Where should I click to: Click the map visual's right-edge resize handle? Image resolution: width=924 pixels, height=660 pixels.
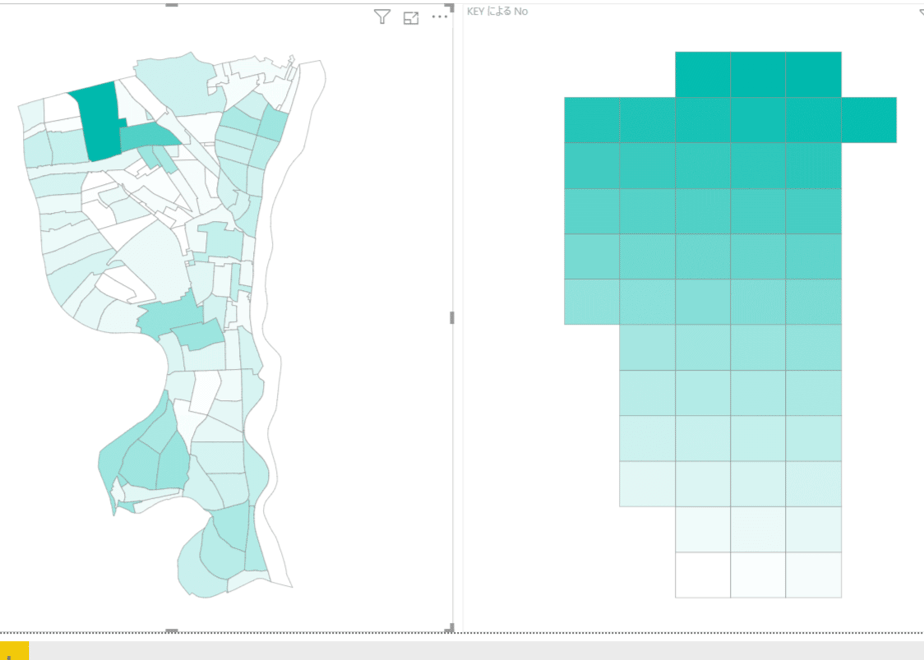click(452, 318)
